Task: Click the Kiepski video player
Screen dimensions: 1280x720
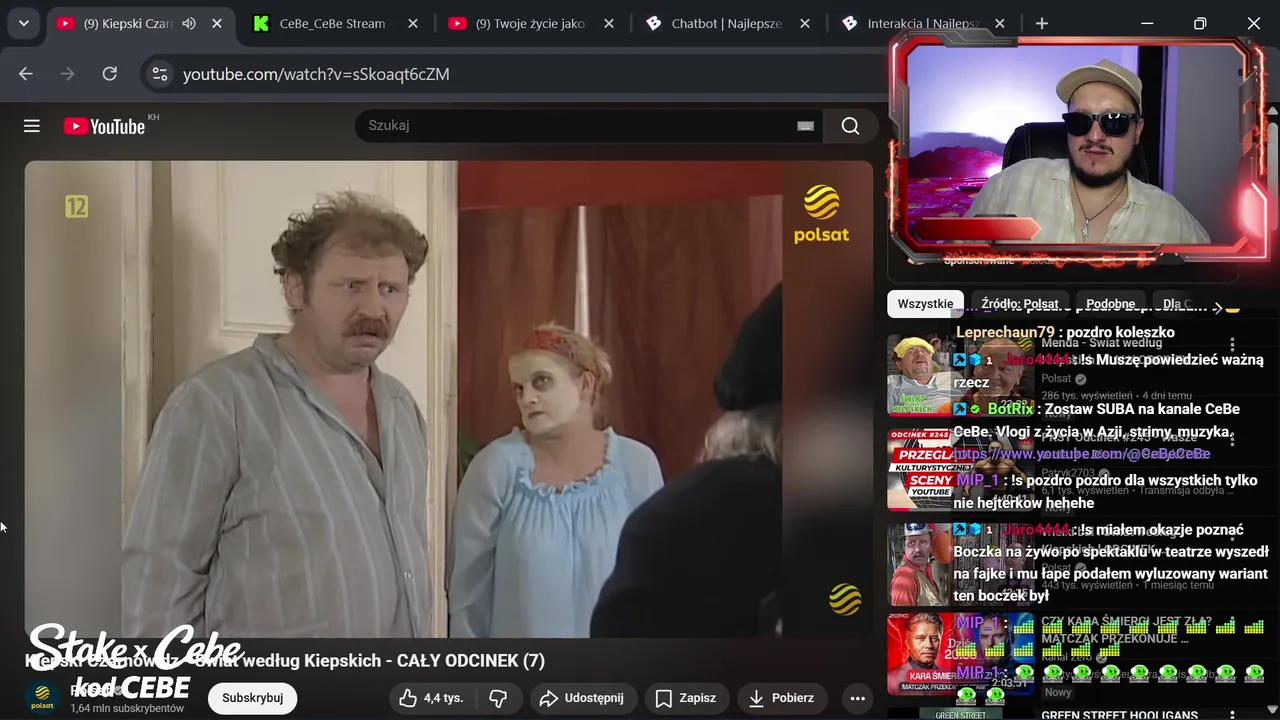Action: [449, 399]
